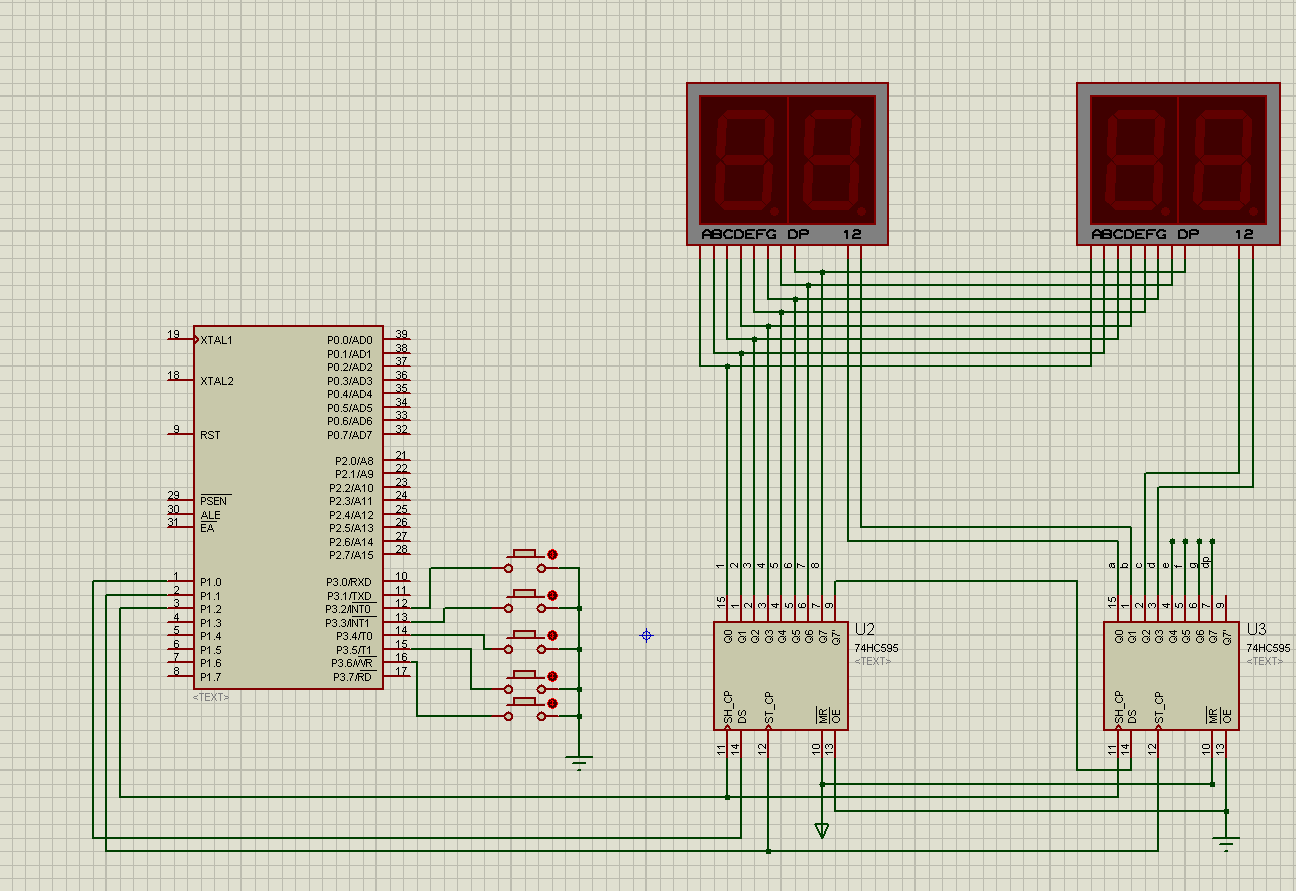1296x891 pixels.
Task: Click the RST pin label
Action: click(210, 435)
